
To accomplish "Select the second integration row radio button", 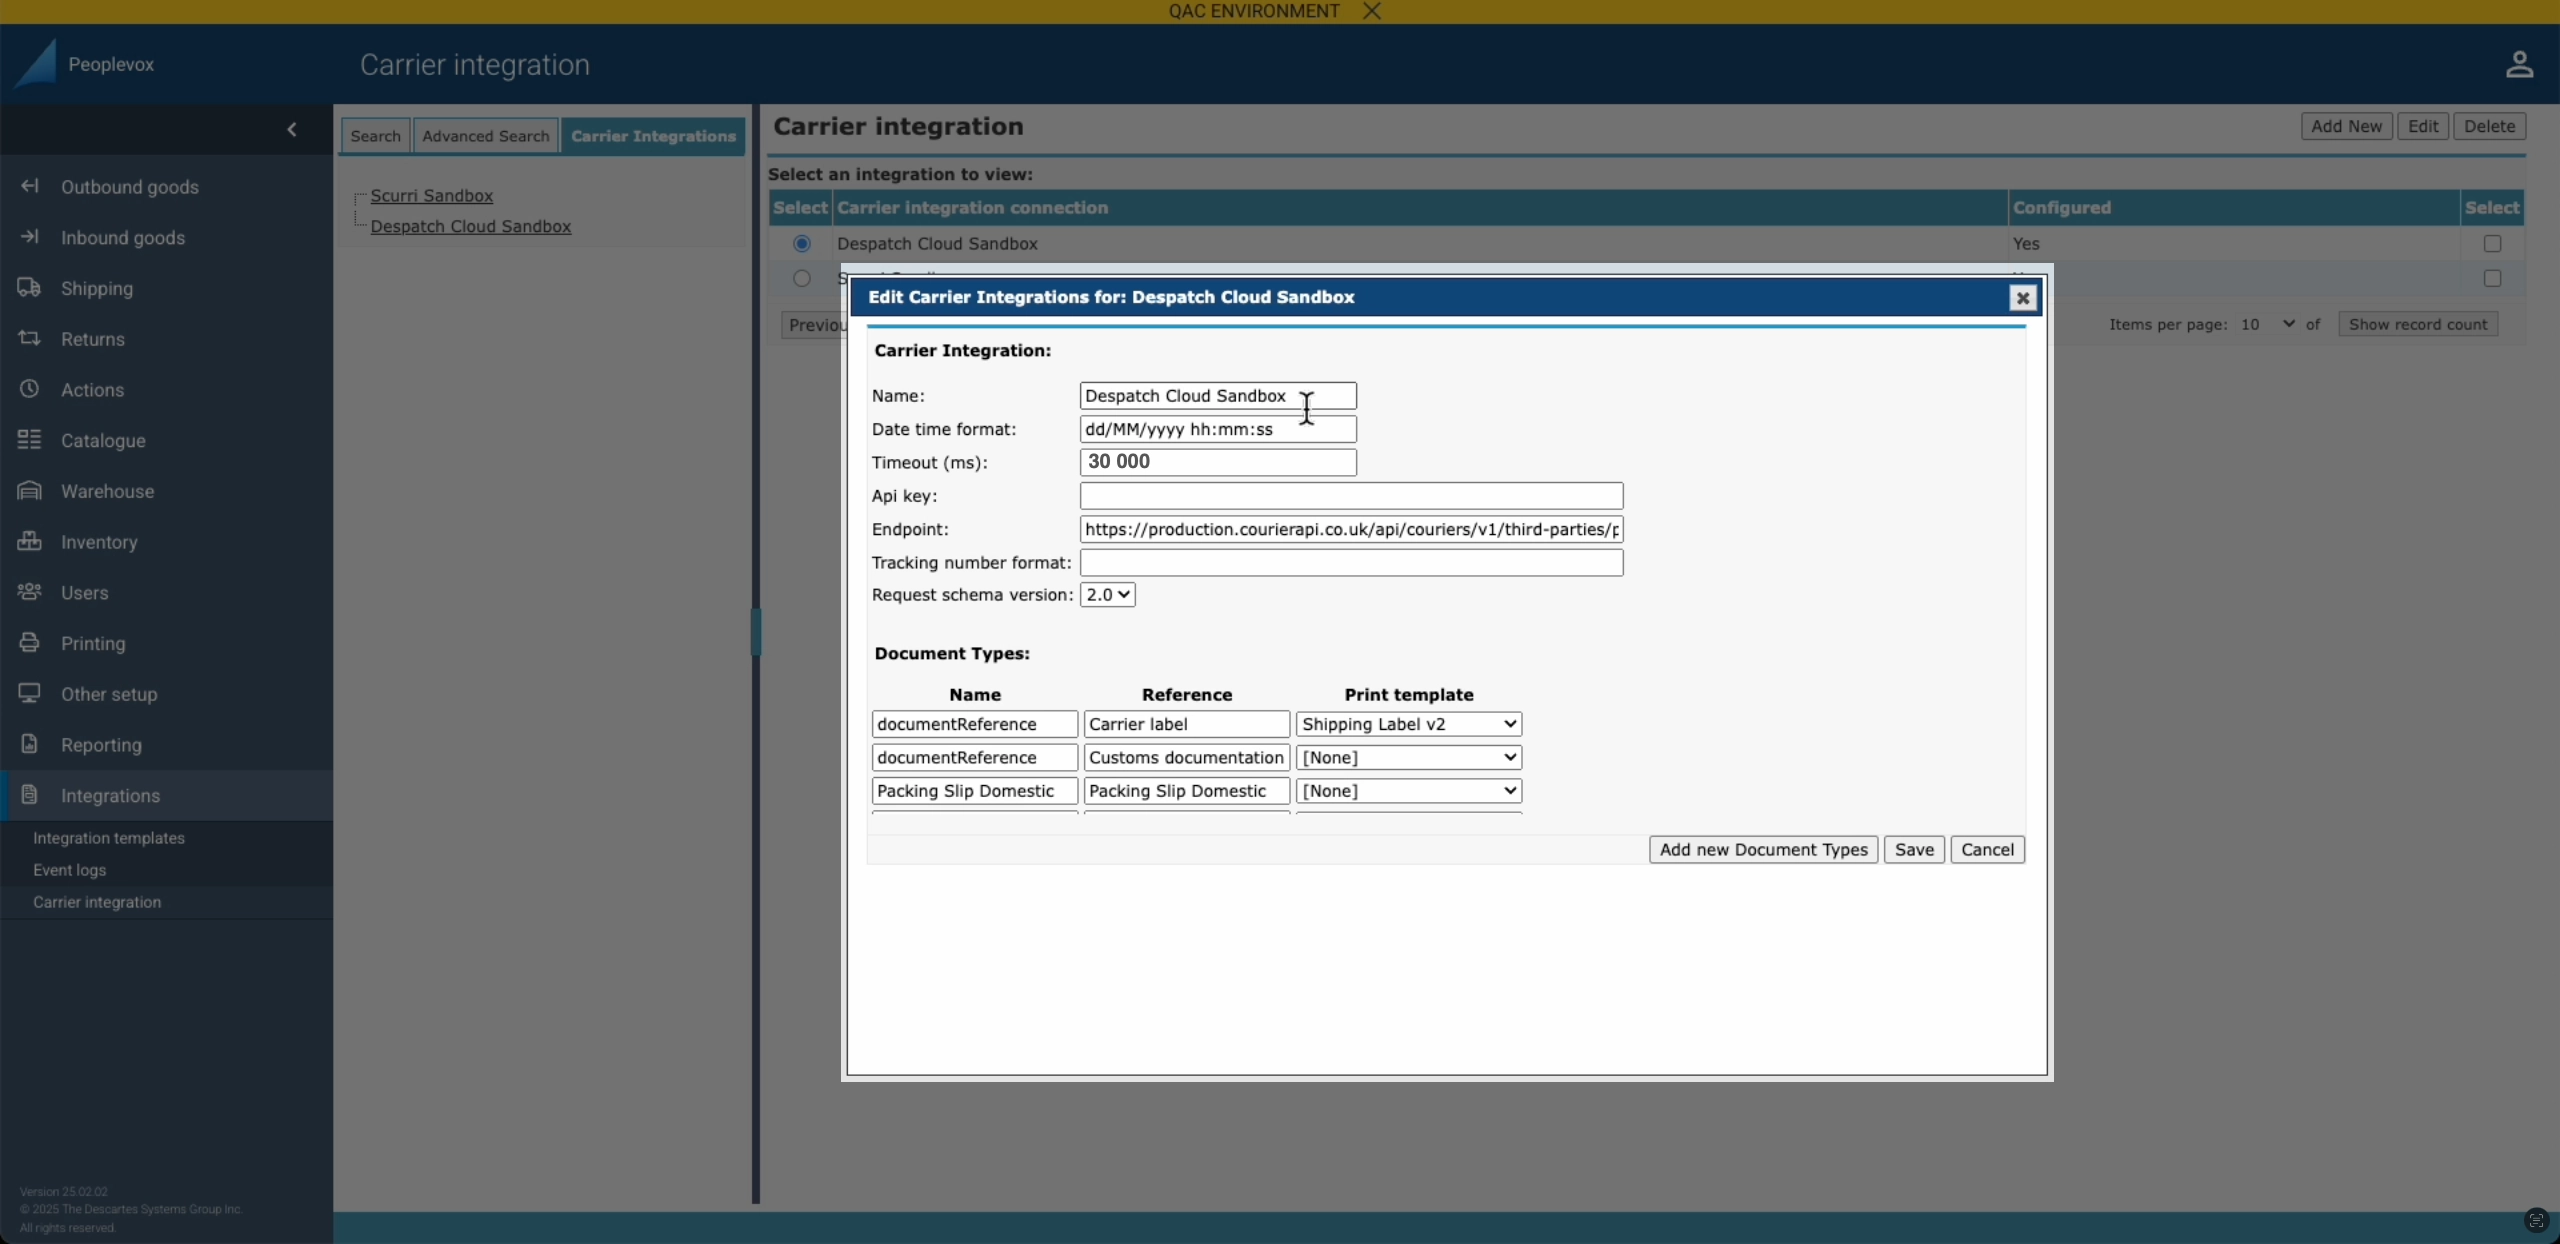I will coord(801,278).
